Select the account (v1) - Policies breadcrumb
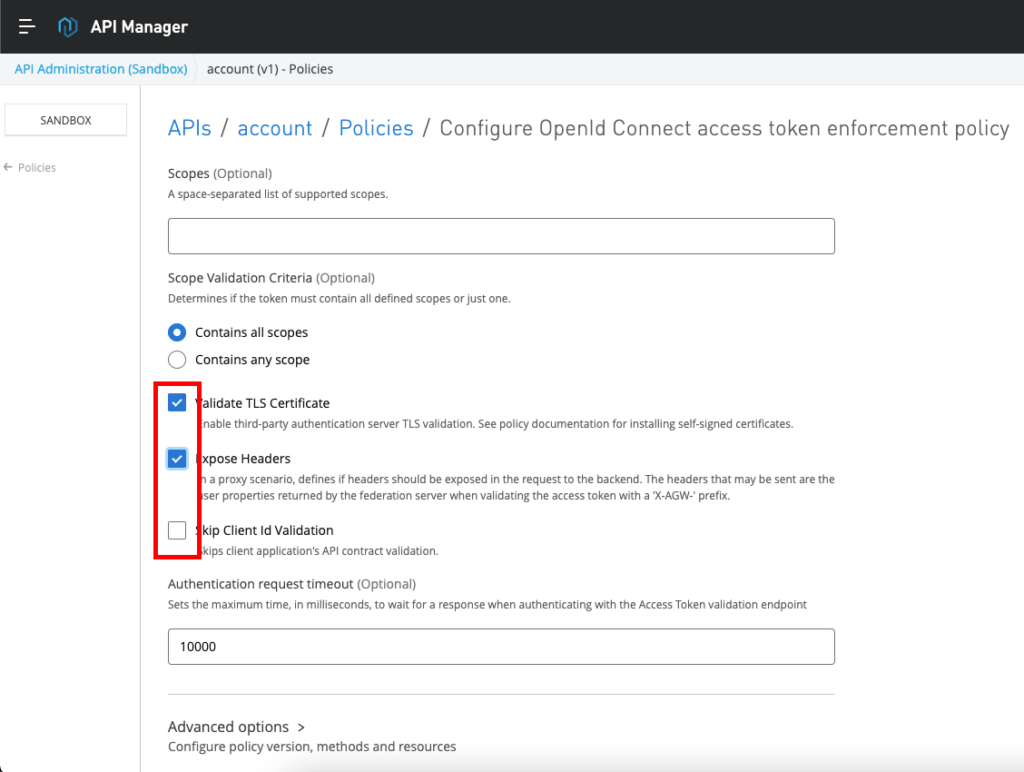This screenshot has height=772, width=1024. click(x=270, y=69)
